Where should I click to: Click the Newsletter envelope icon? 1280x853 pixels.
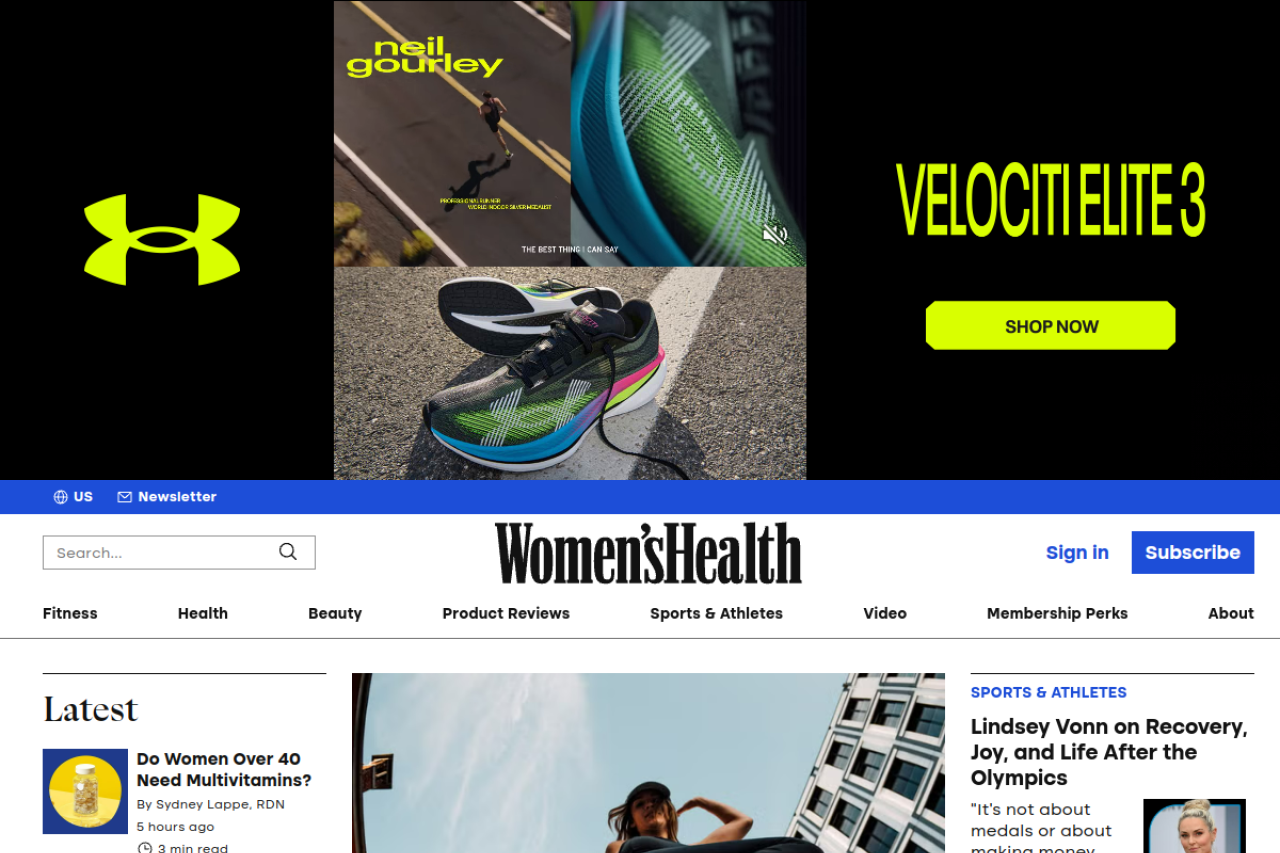point(125,497)
